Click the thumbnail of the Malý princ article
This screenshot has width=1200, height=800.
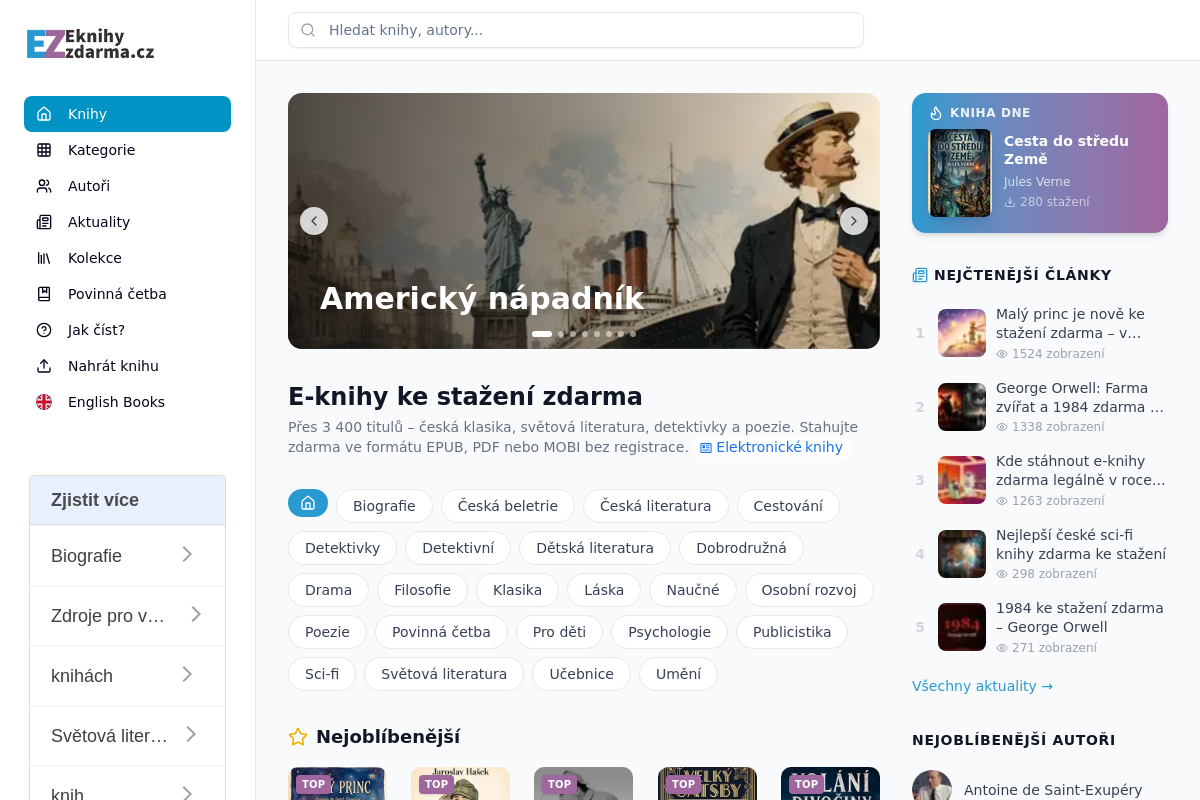962,333
